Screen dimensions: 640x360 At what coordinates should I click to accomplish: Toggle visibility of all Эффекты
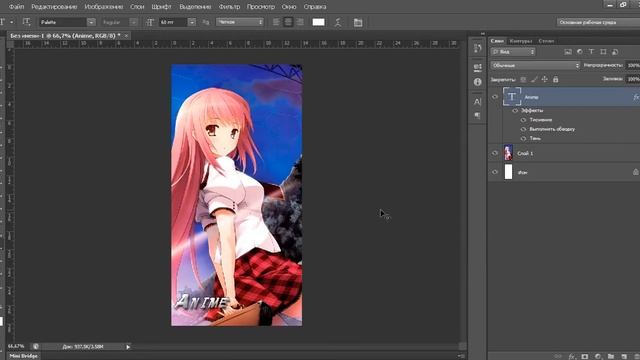(x=515, y=111)
